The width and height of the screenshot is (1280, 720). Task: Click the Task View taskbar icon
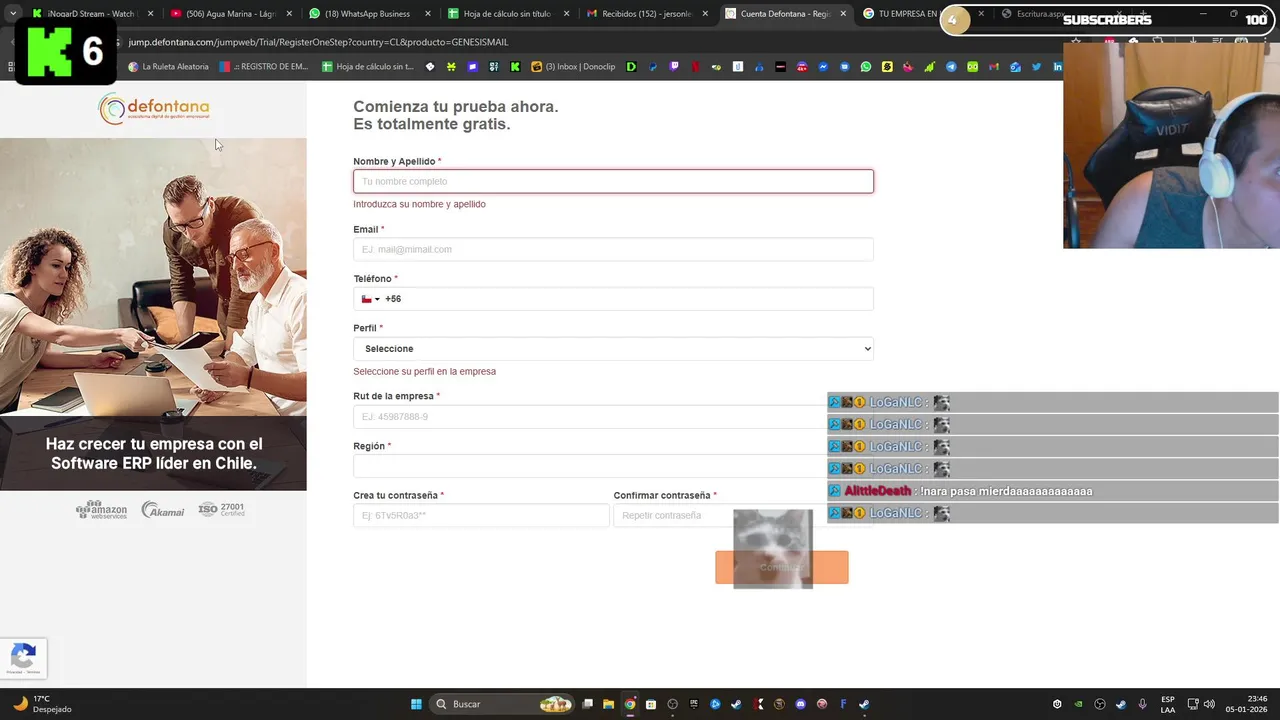587,704
